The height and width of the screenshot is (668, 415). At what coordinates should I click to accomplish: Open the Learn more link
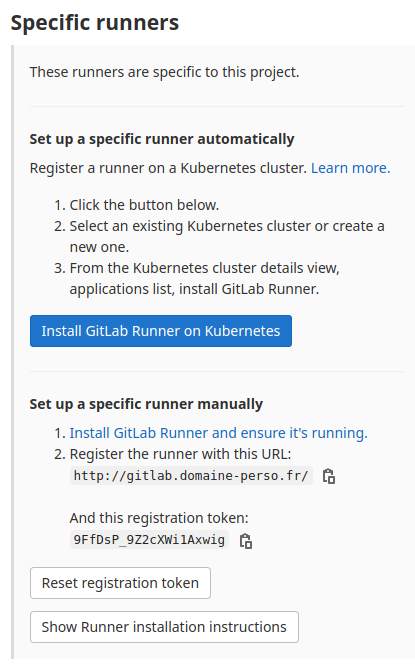tap(351, 168)
